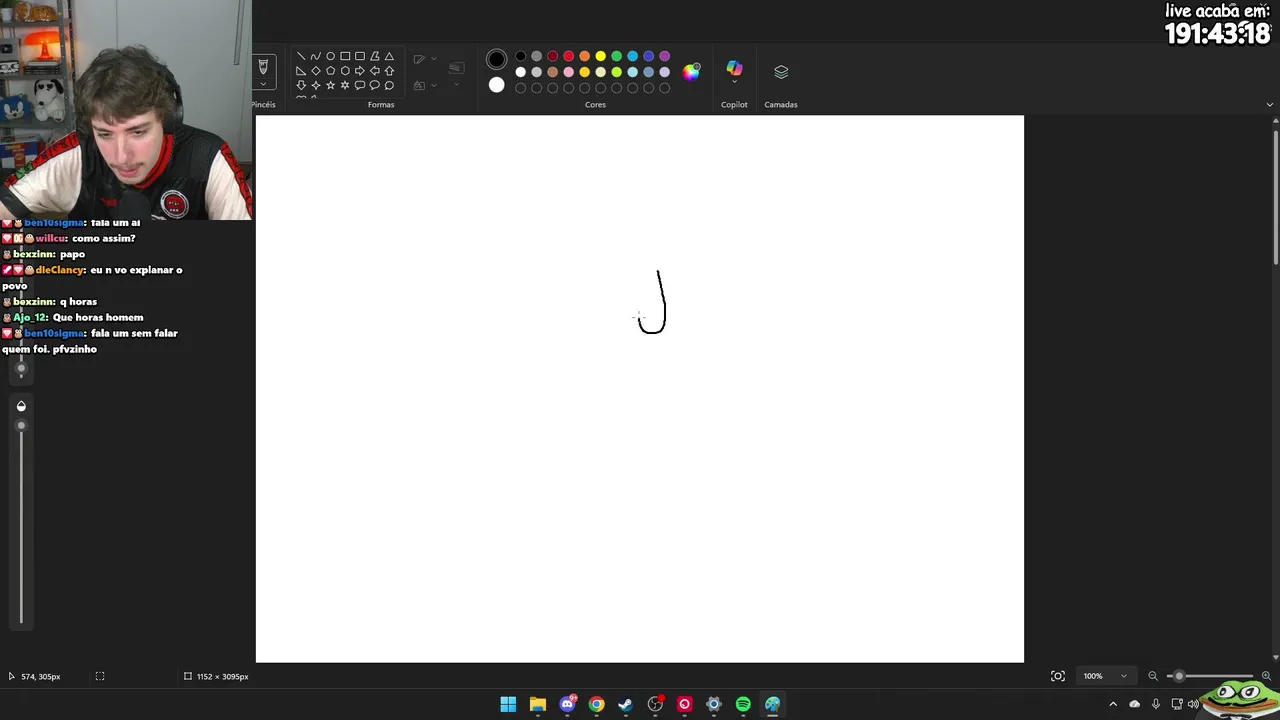Pick the red color swatch
The image size is (1280, 720).
click(x=569, y=56)
